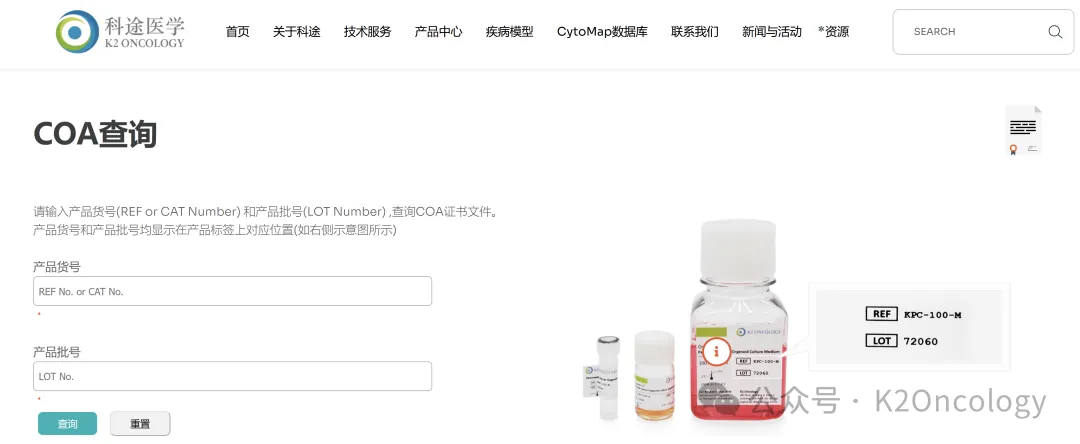Open the 首页 menu item
1080x444 pixels.
coord(238,32)
